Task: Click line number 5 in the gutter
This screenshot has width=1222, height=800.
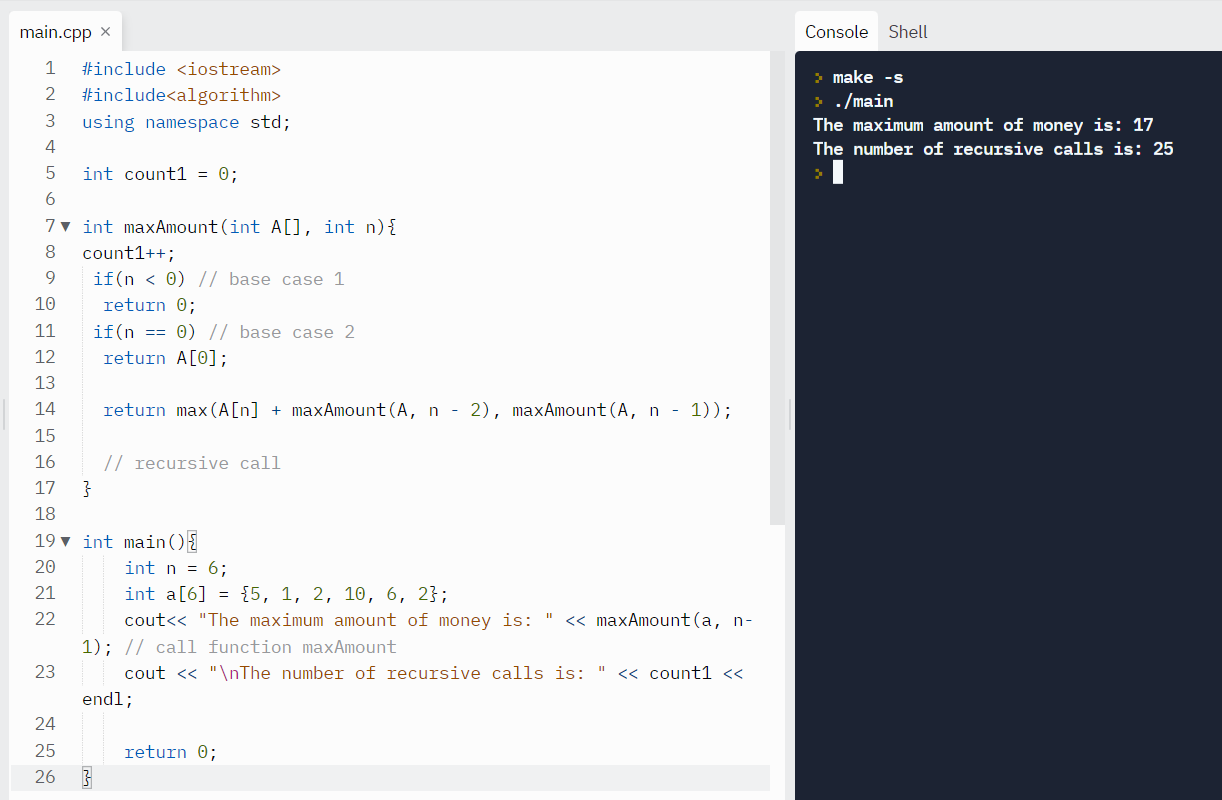Action: coord(50,173)
